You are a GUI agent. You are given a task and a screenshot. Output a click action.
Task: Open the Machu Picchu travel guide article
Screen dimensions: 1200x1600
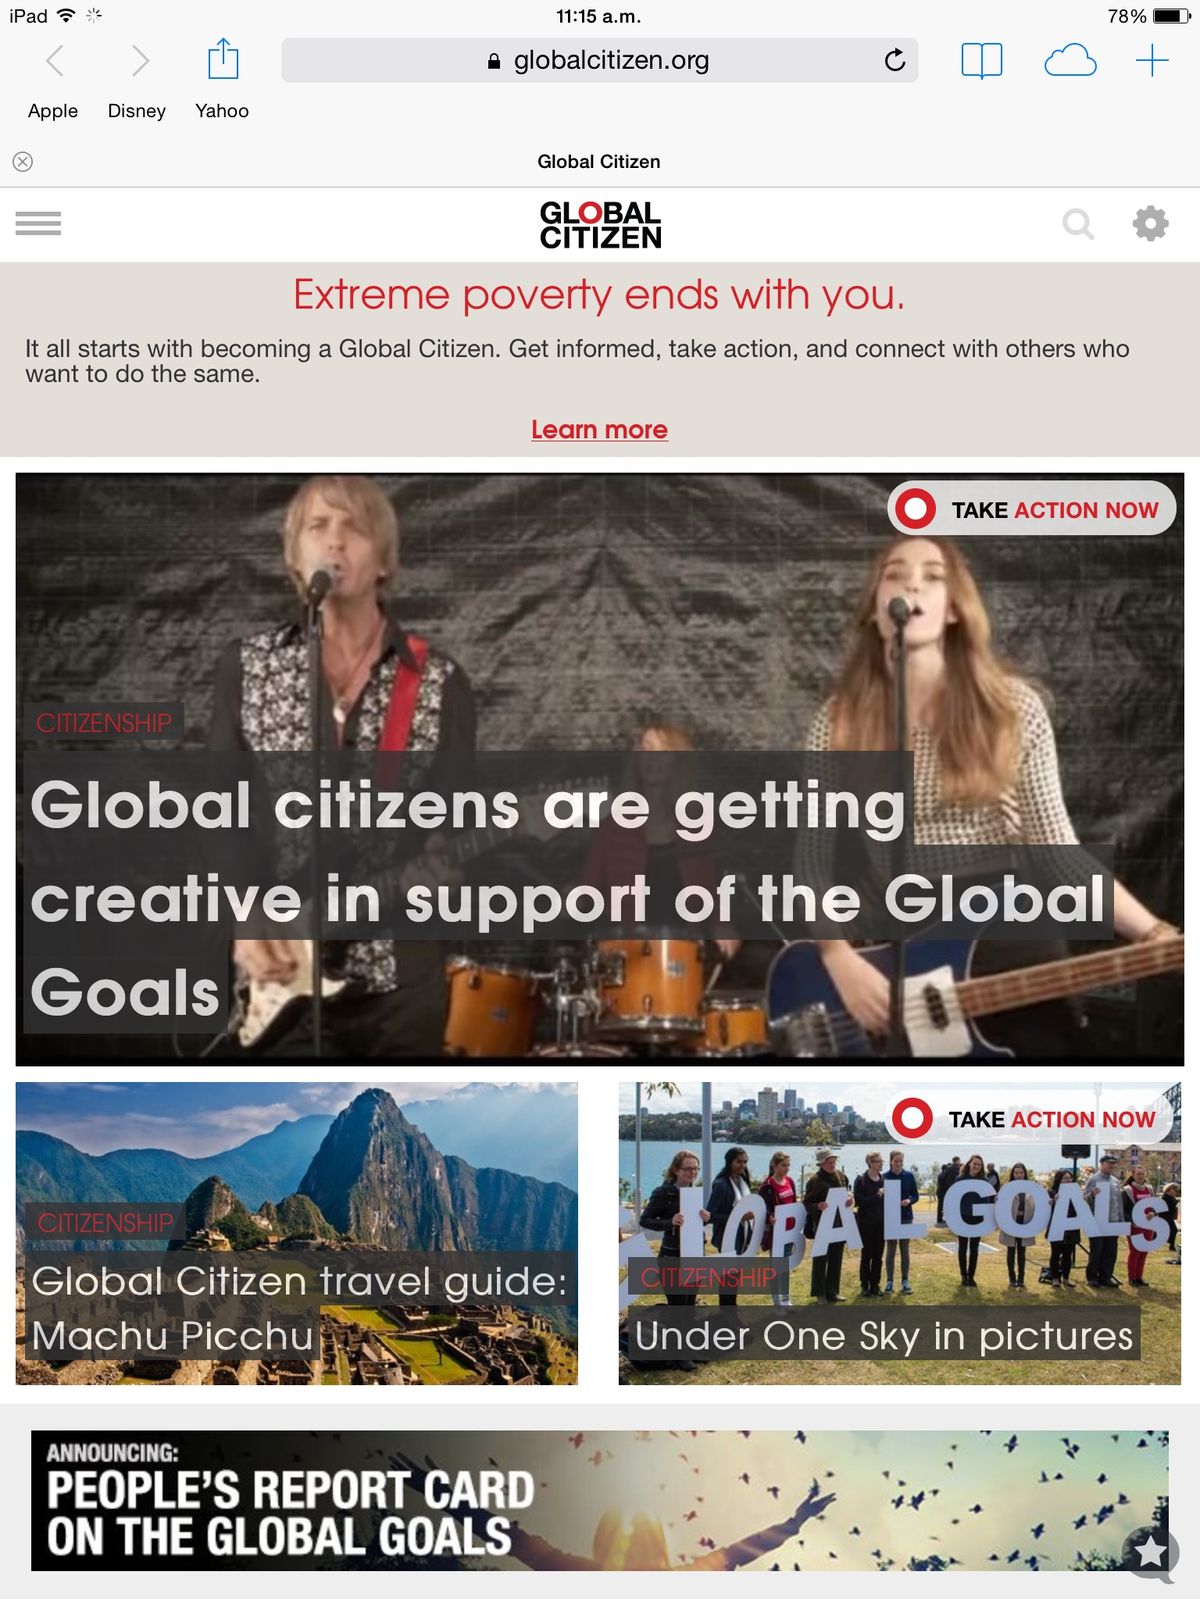[x=297, y=1233]
